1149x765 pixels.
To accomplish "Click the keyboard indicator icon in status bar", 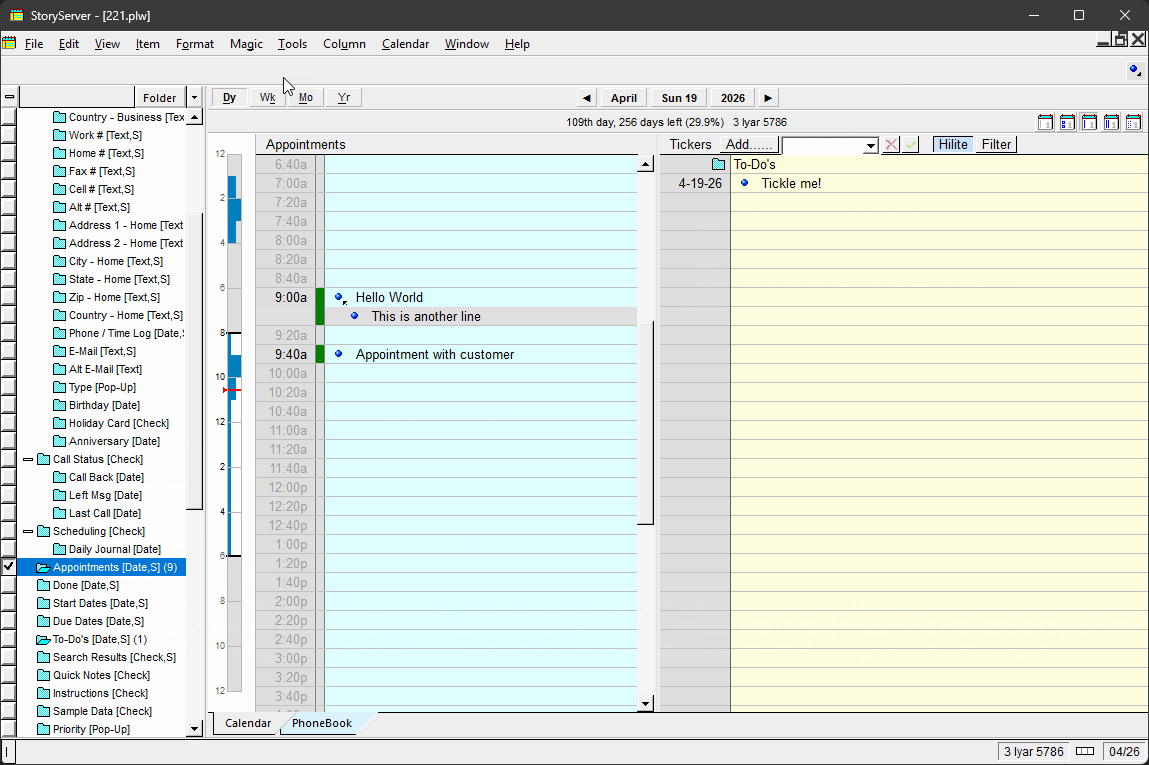I will 1085,751.
